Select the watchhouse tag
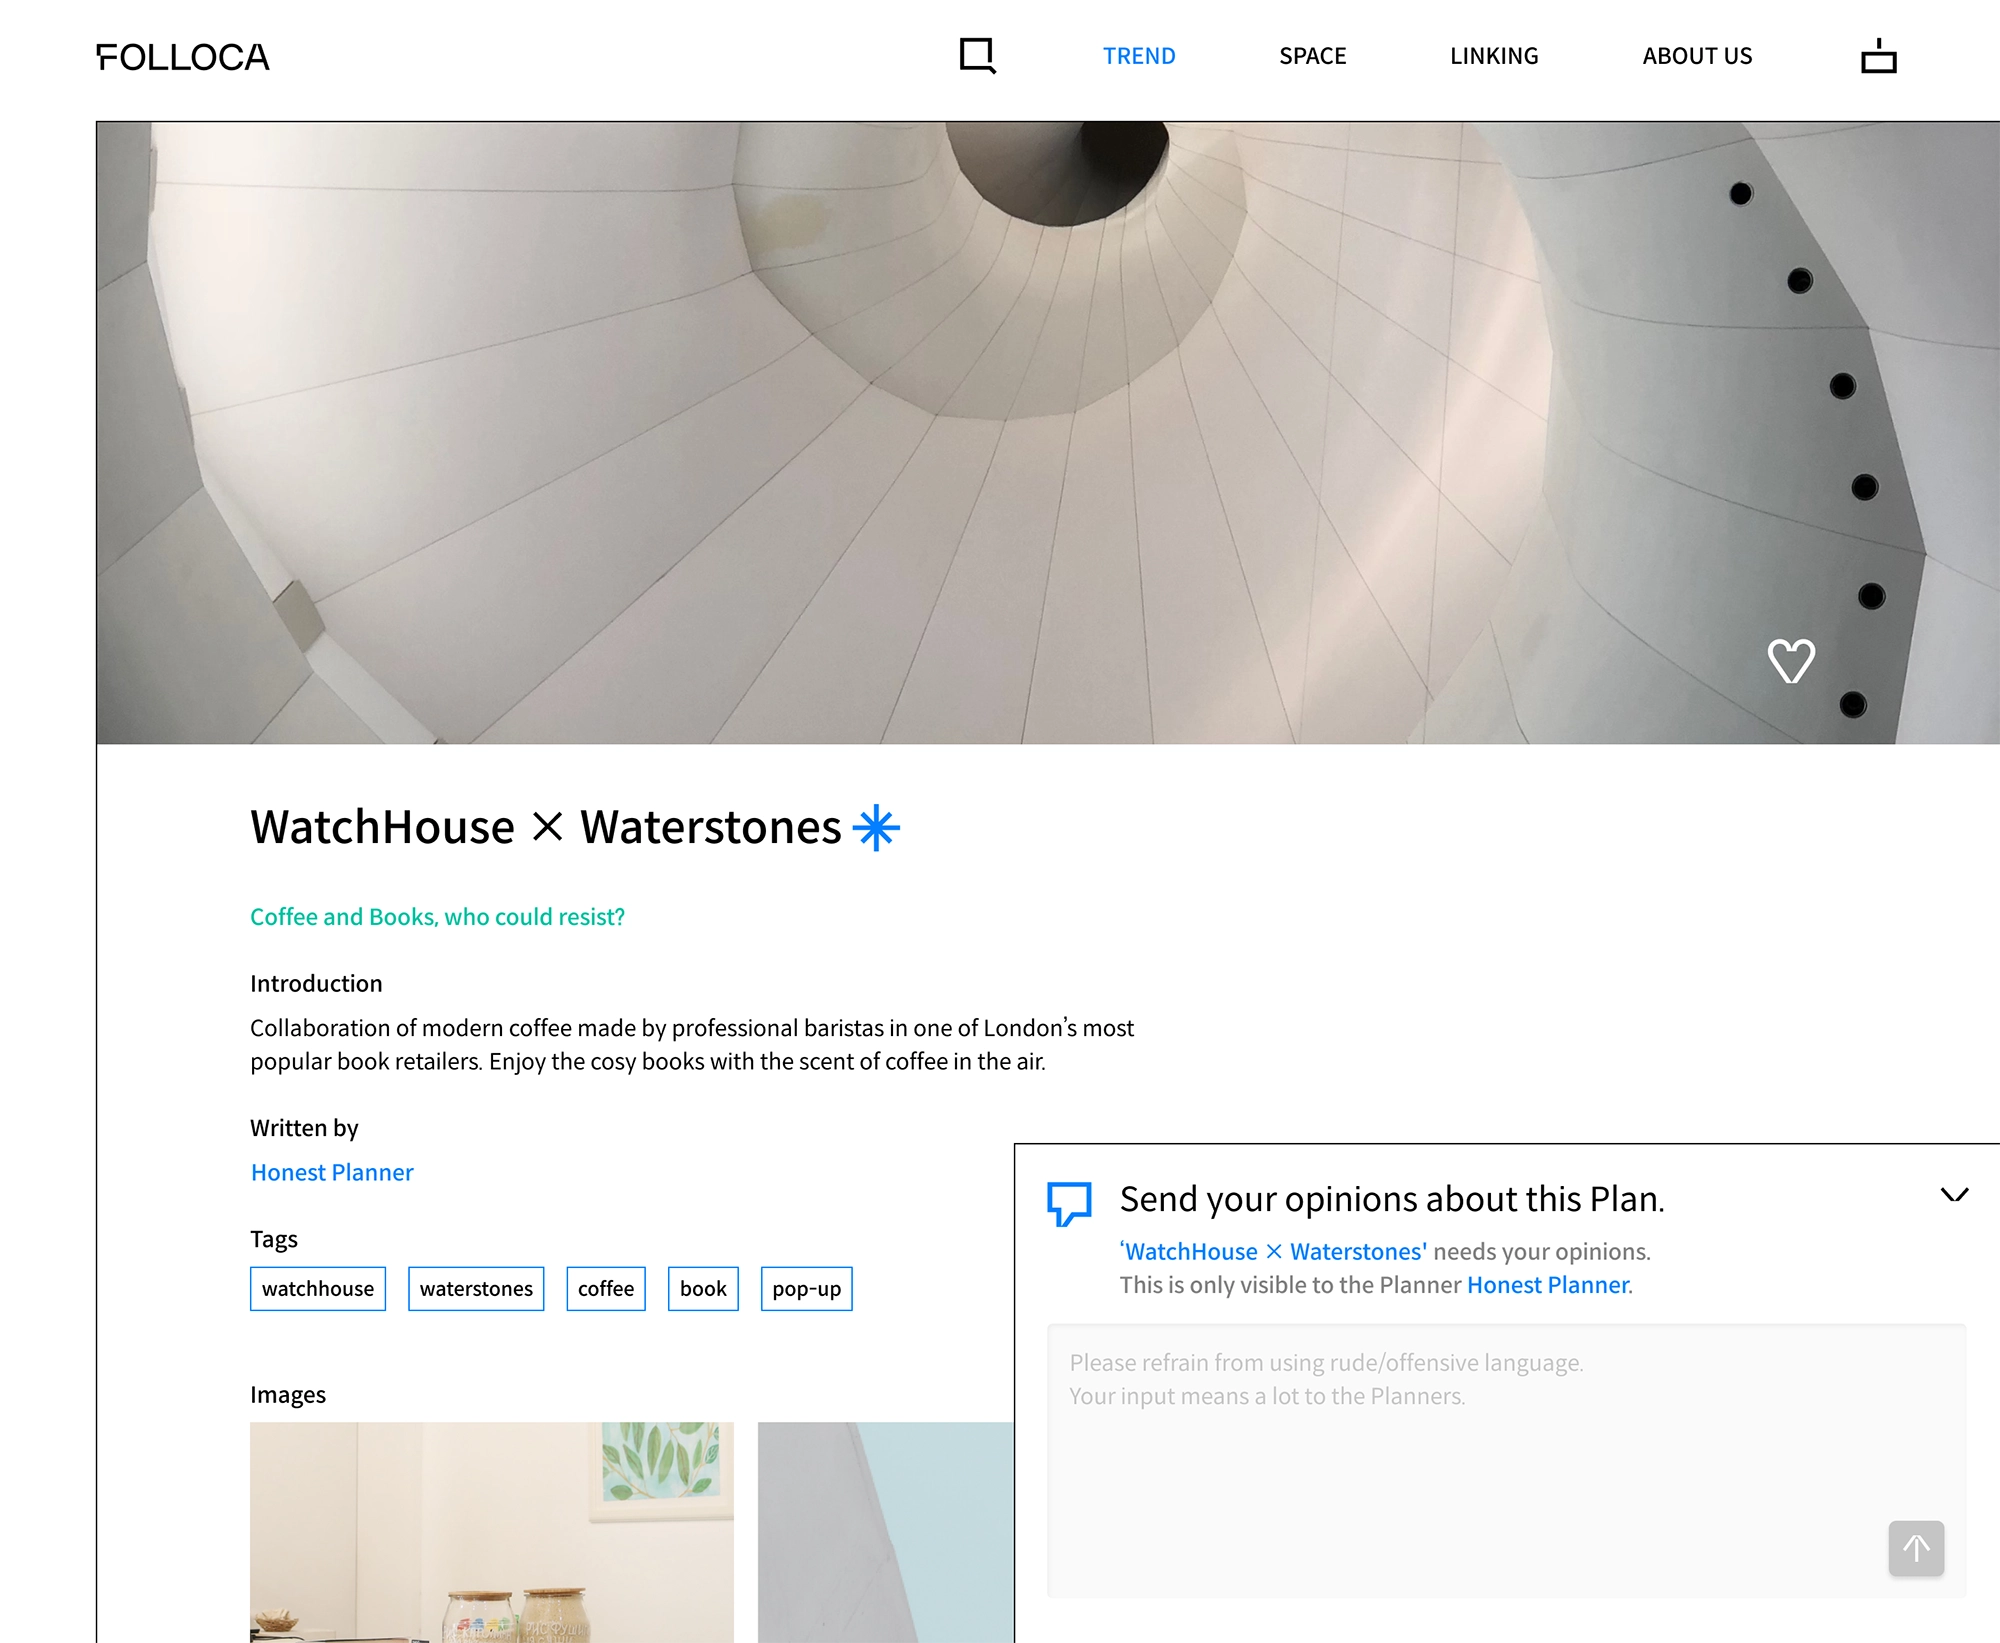 click(318, 1288)
